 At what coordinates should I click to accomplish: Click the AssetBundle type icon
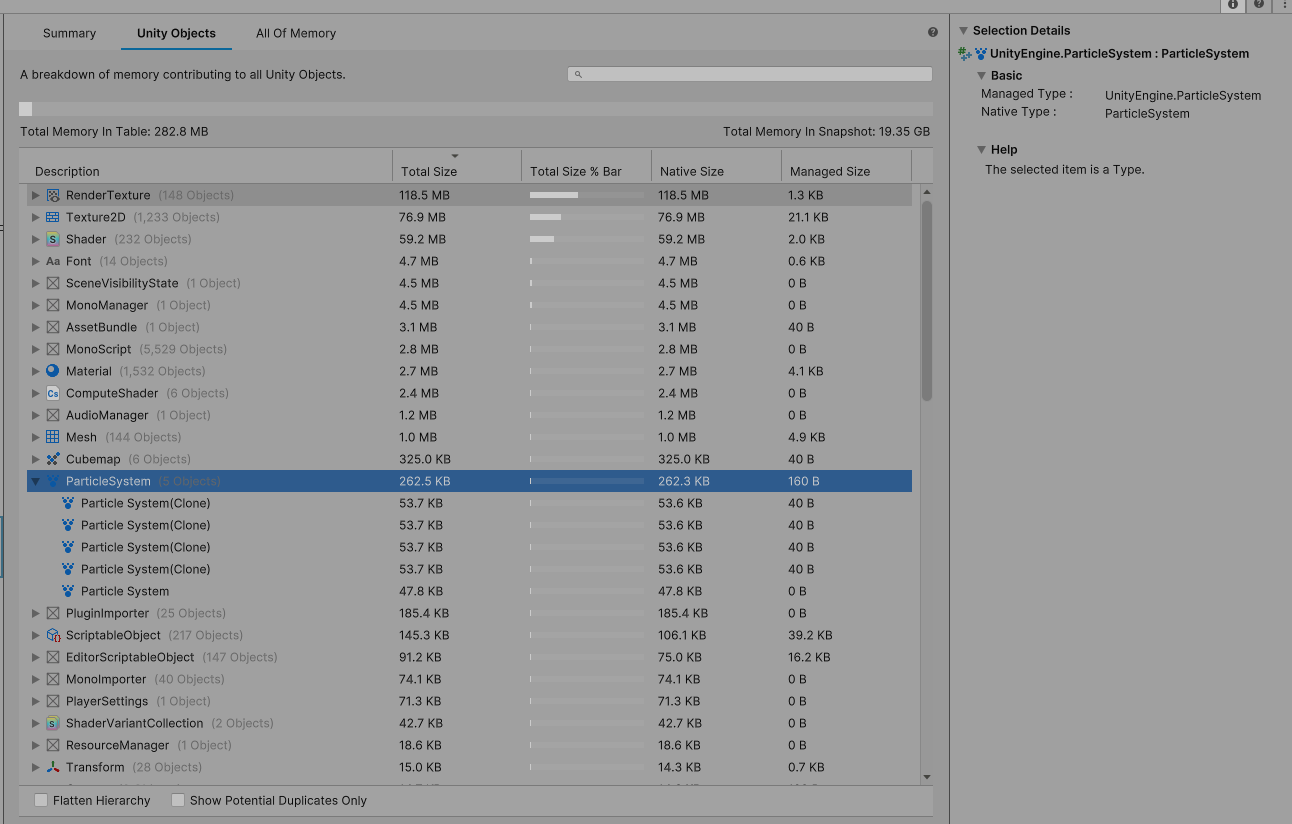[x=53, y=327]
